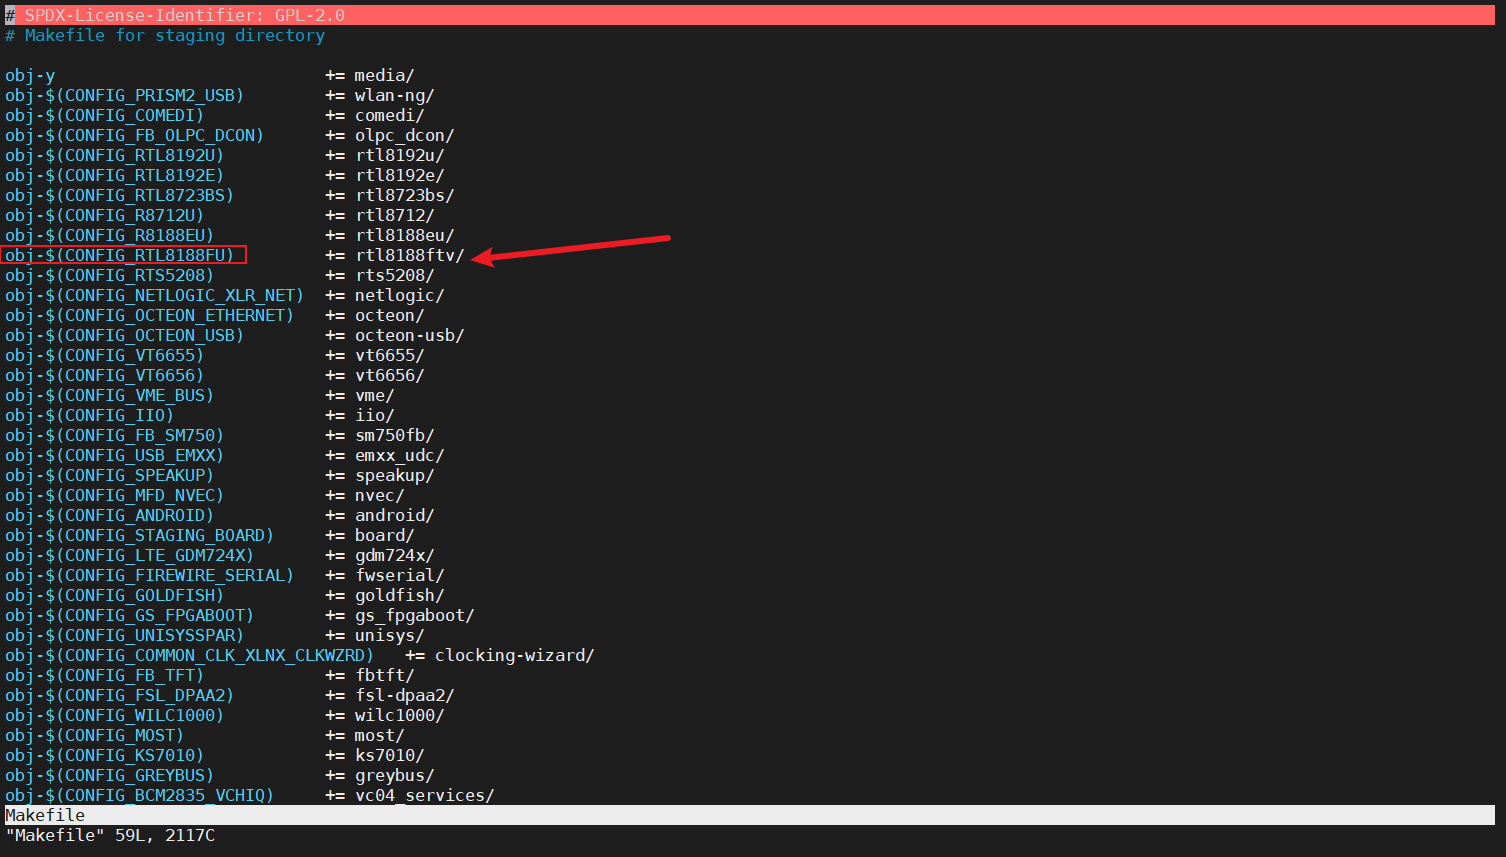Click the 'nvec/' directory value
Viewport: 1506px width, 857px height.
click(x=379, y=495)
